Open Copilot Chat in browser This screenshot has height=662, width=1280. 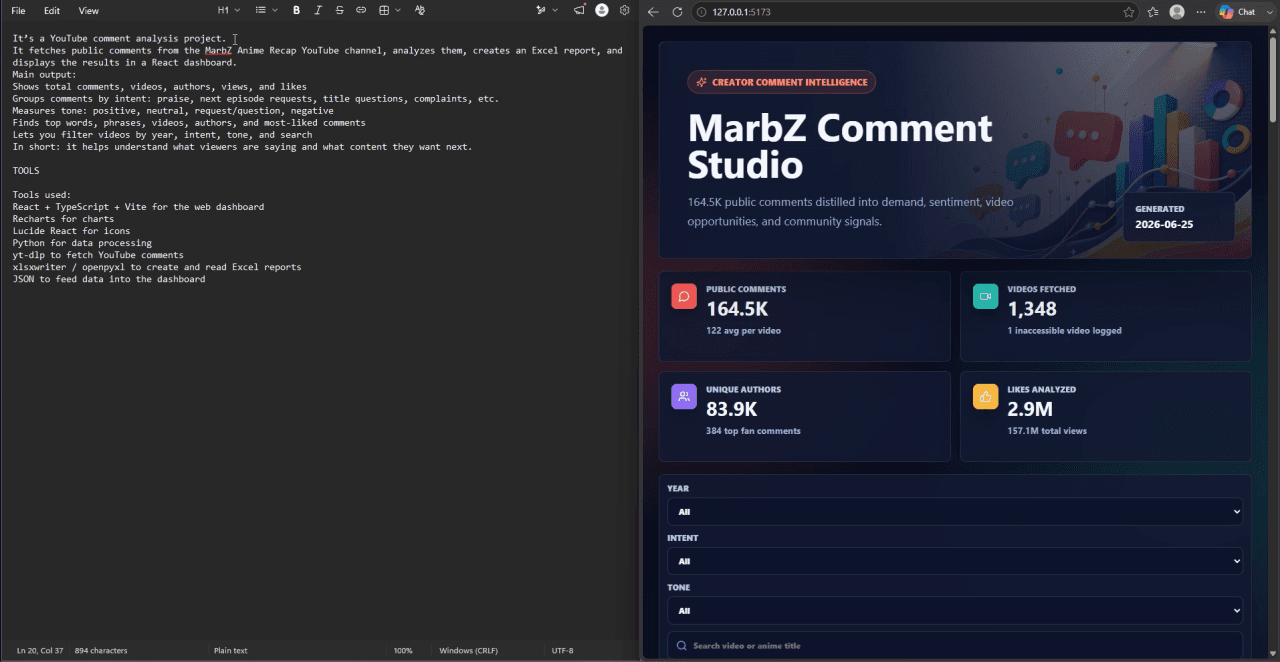click(x=1237, y=12)
